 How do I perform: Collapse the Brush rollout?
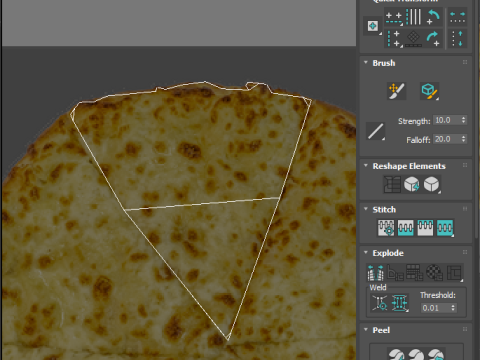[x=366, y=62]
